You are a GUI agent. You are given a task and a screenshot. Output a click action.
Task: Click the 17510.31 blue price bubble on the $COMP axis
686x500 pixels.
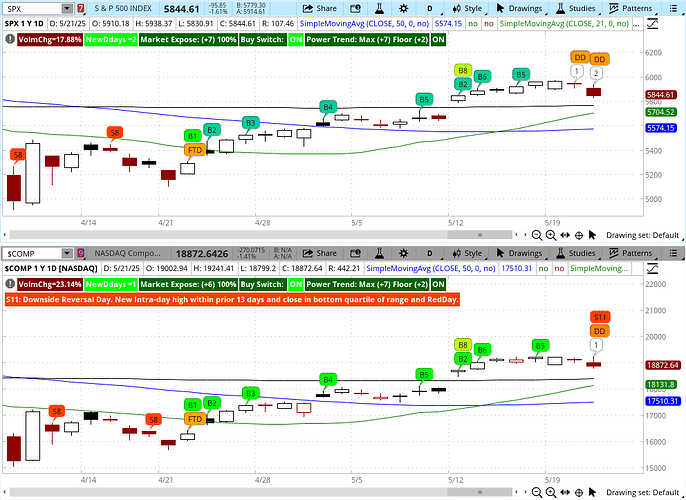click(662, 401)
